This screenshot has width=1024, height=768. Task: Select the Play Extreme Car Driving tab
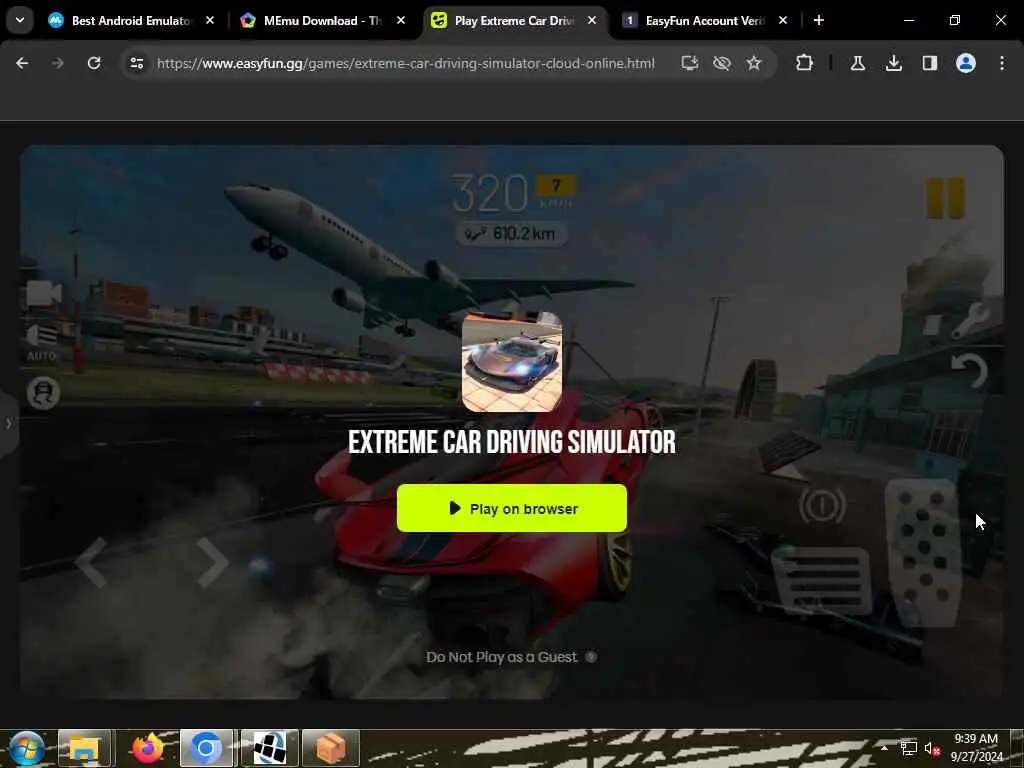point(514,20)
